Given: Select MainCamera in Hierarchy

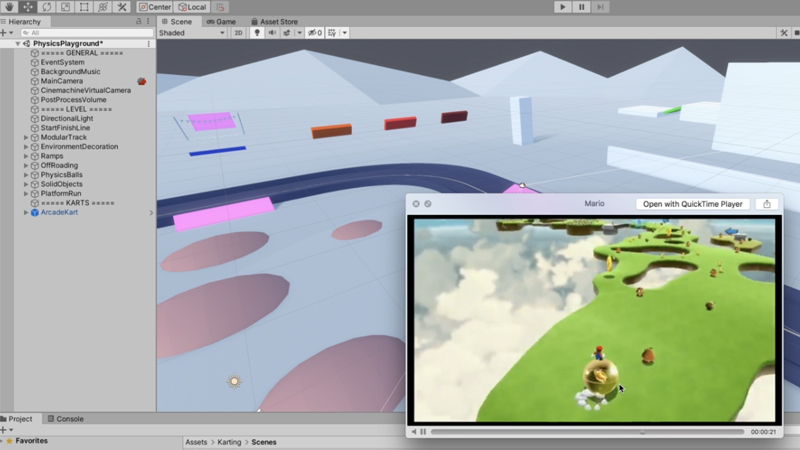Looking at the screenshot, I should 62,81.
